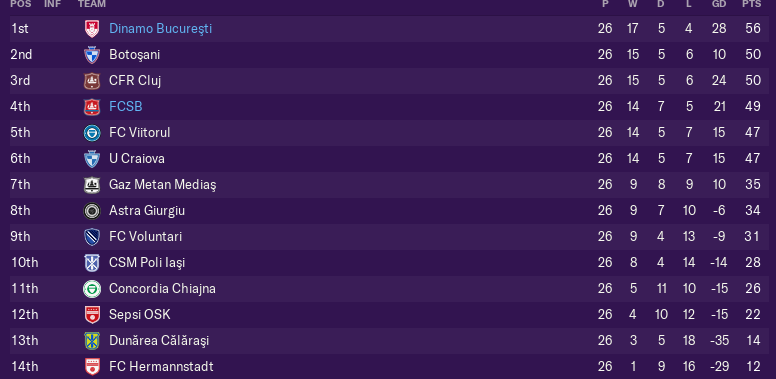
Task: Click the FC Viitorul round crest icon
Action: [92, 133]
